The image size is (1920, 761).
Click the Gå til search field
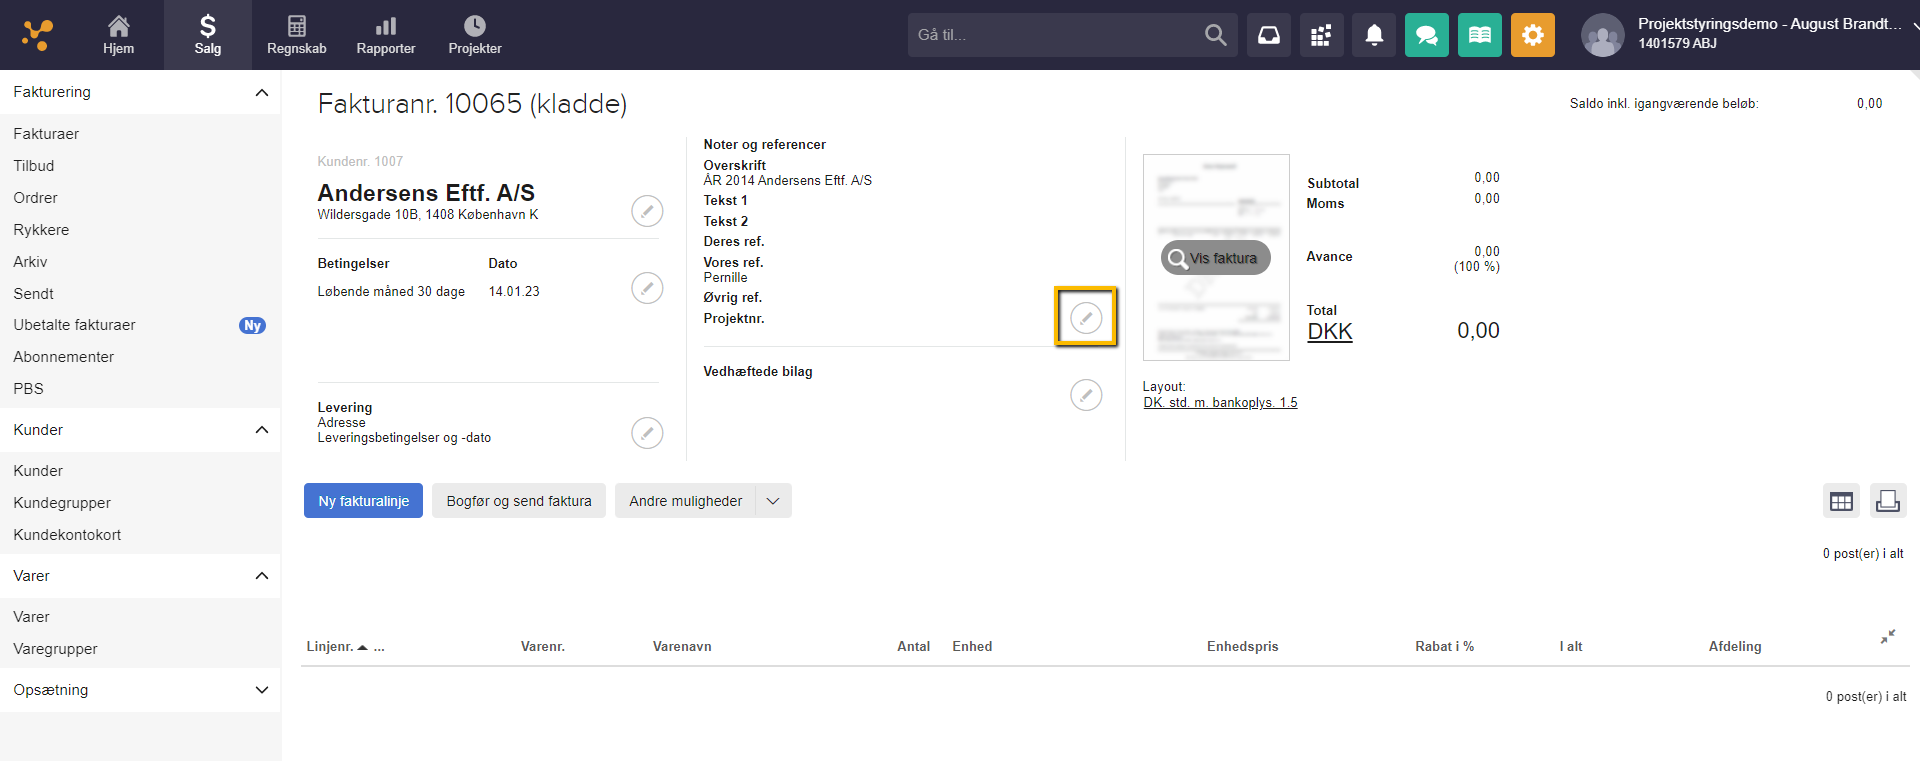click(1055, 35)
